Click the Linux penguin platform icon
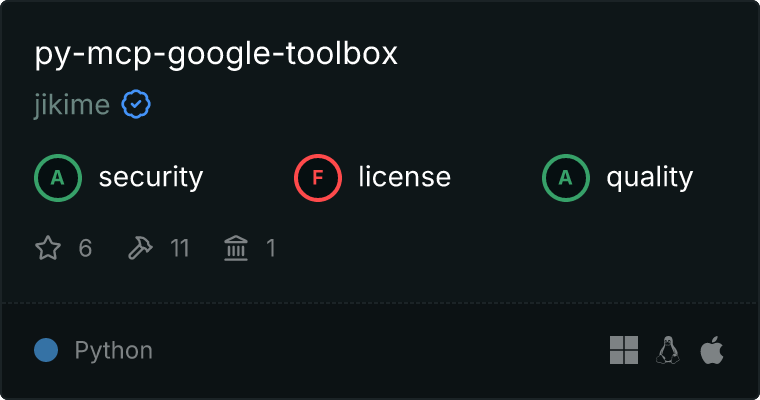 668,350
